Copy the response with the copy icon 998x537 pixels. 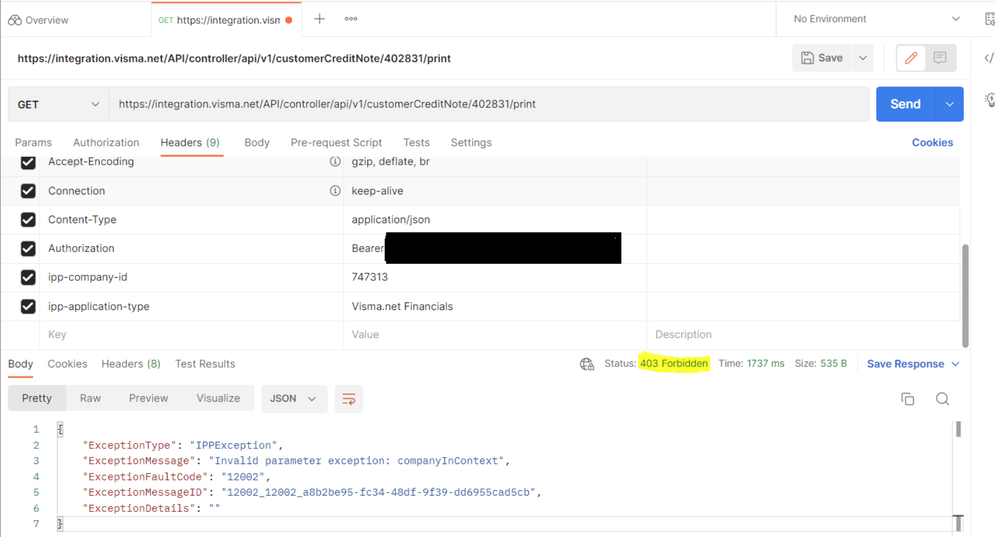coord(908,399)
